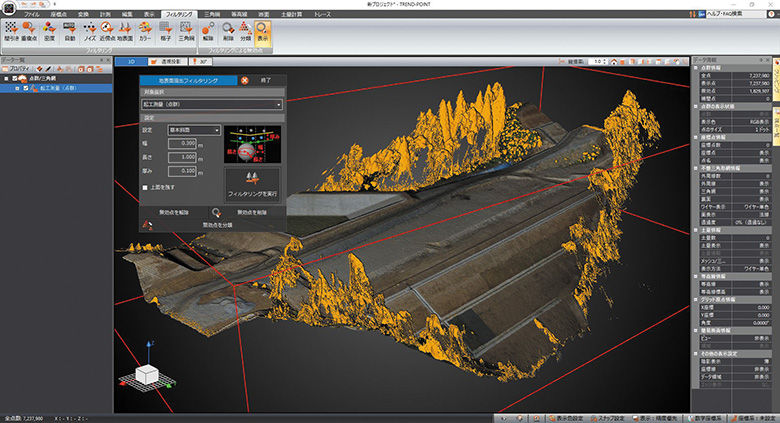
Task: Click the help question mark icon
Action: [771, 14]
